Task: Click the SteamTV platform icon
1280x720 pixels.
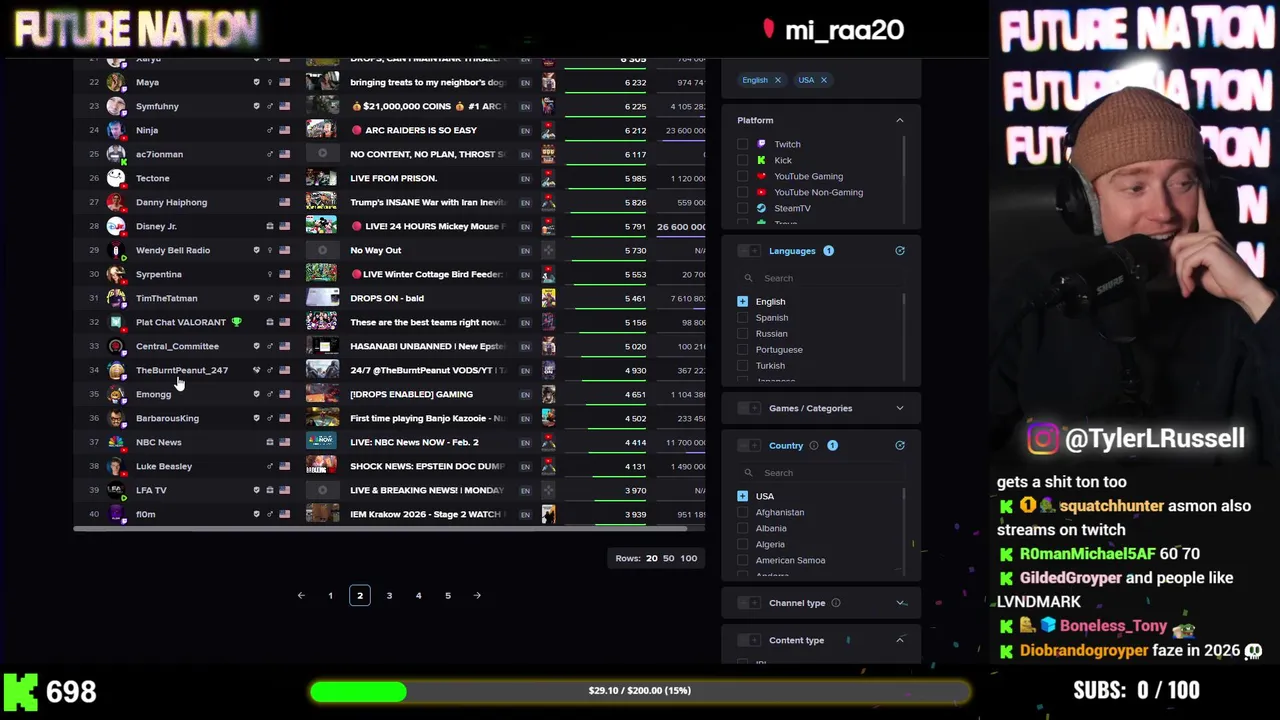Action: point(761,208)
